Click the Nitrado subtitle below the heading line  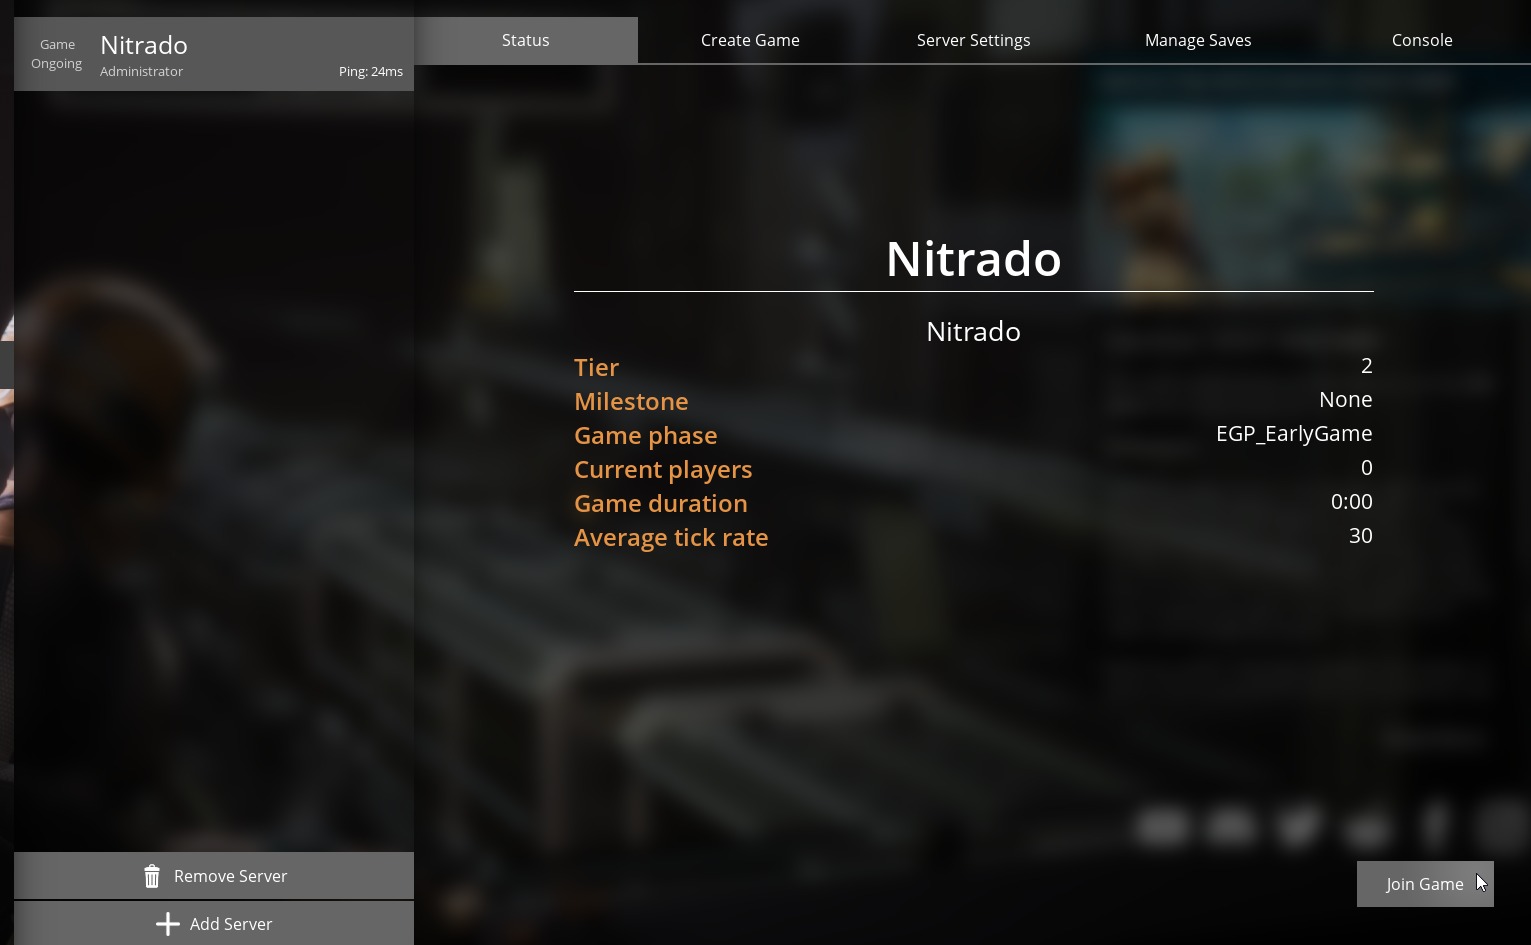coord(973,332)
